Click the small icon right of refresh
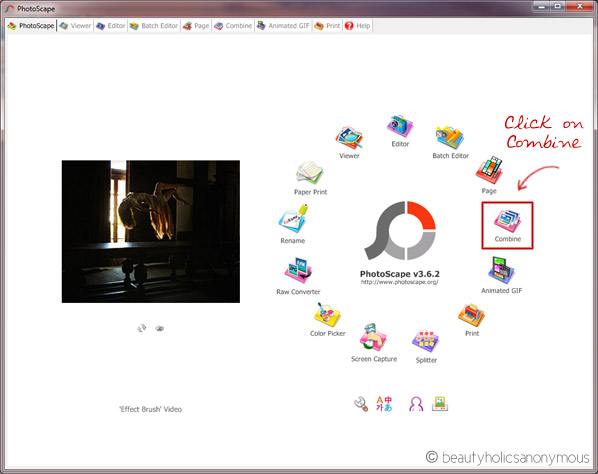 click(160, 328)
